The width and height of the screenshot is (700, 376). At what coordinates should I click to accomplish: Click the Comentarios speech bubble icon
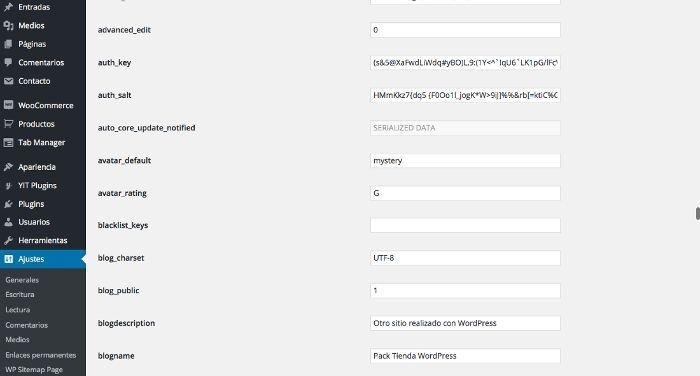[x=8, y=62]
